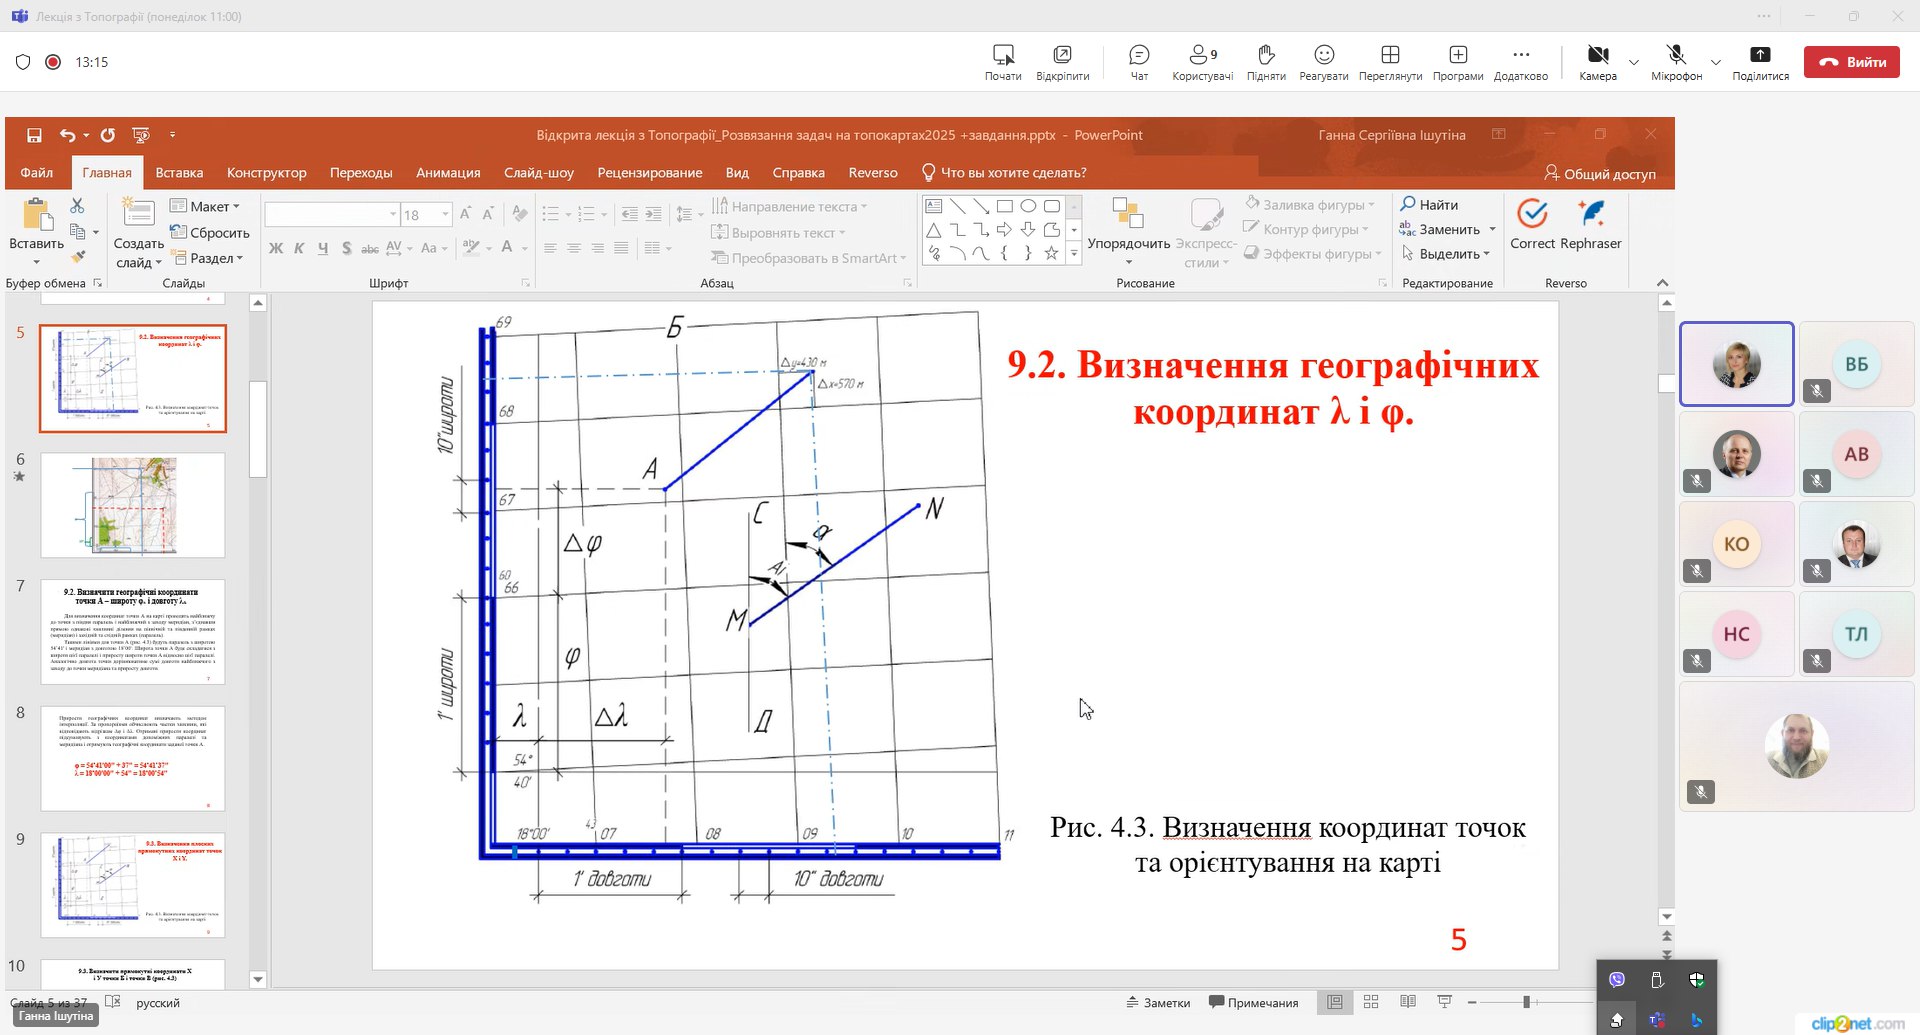
Task: Open Find in the editing group
Action: click(1430, 205)
